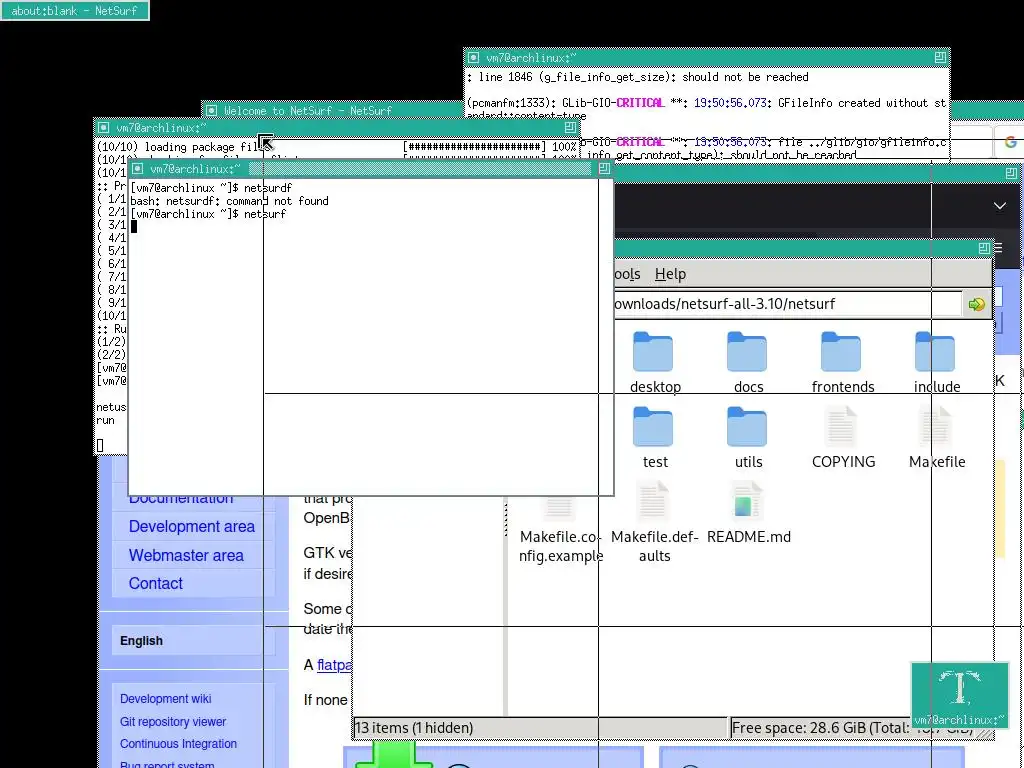
Task: Select the about:blank - NetSurf window label
Action: (74, 10)
